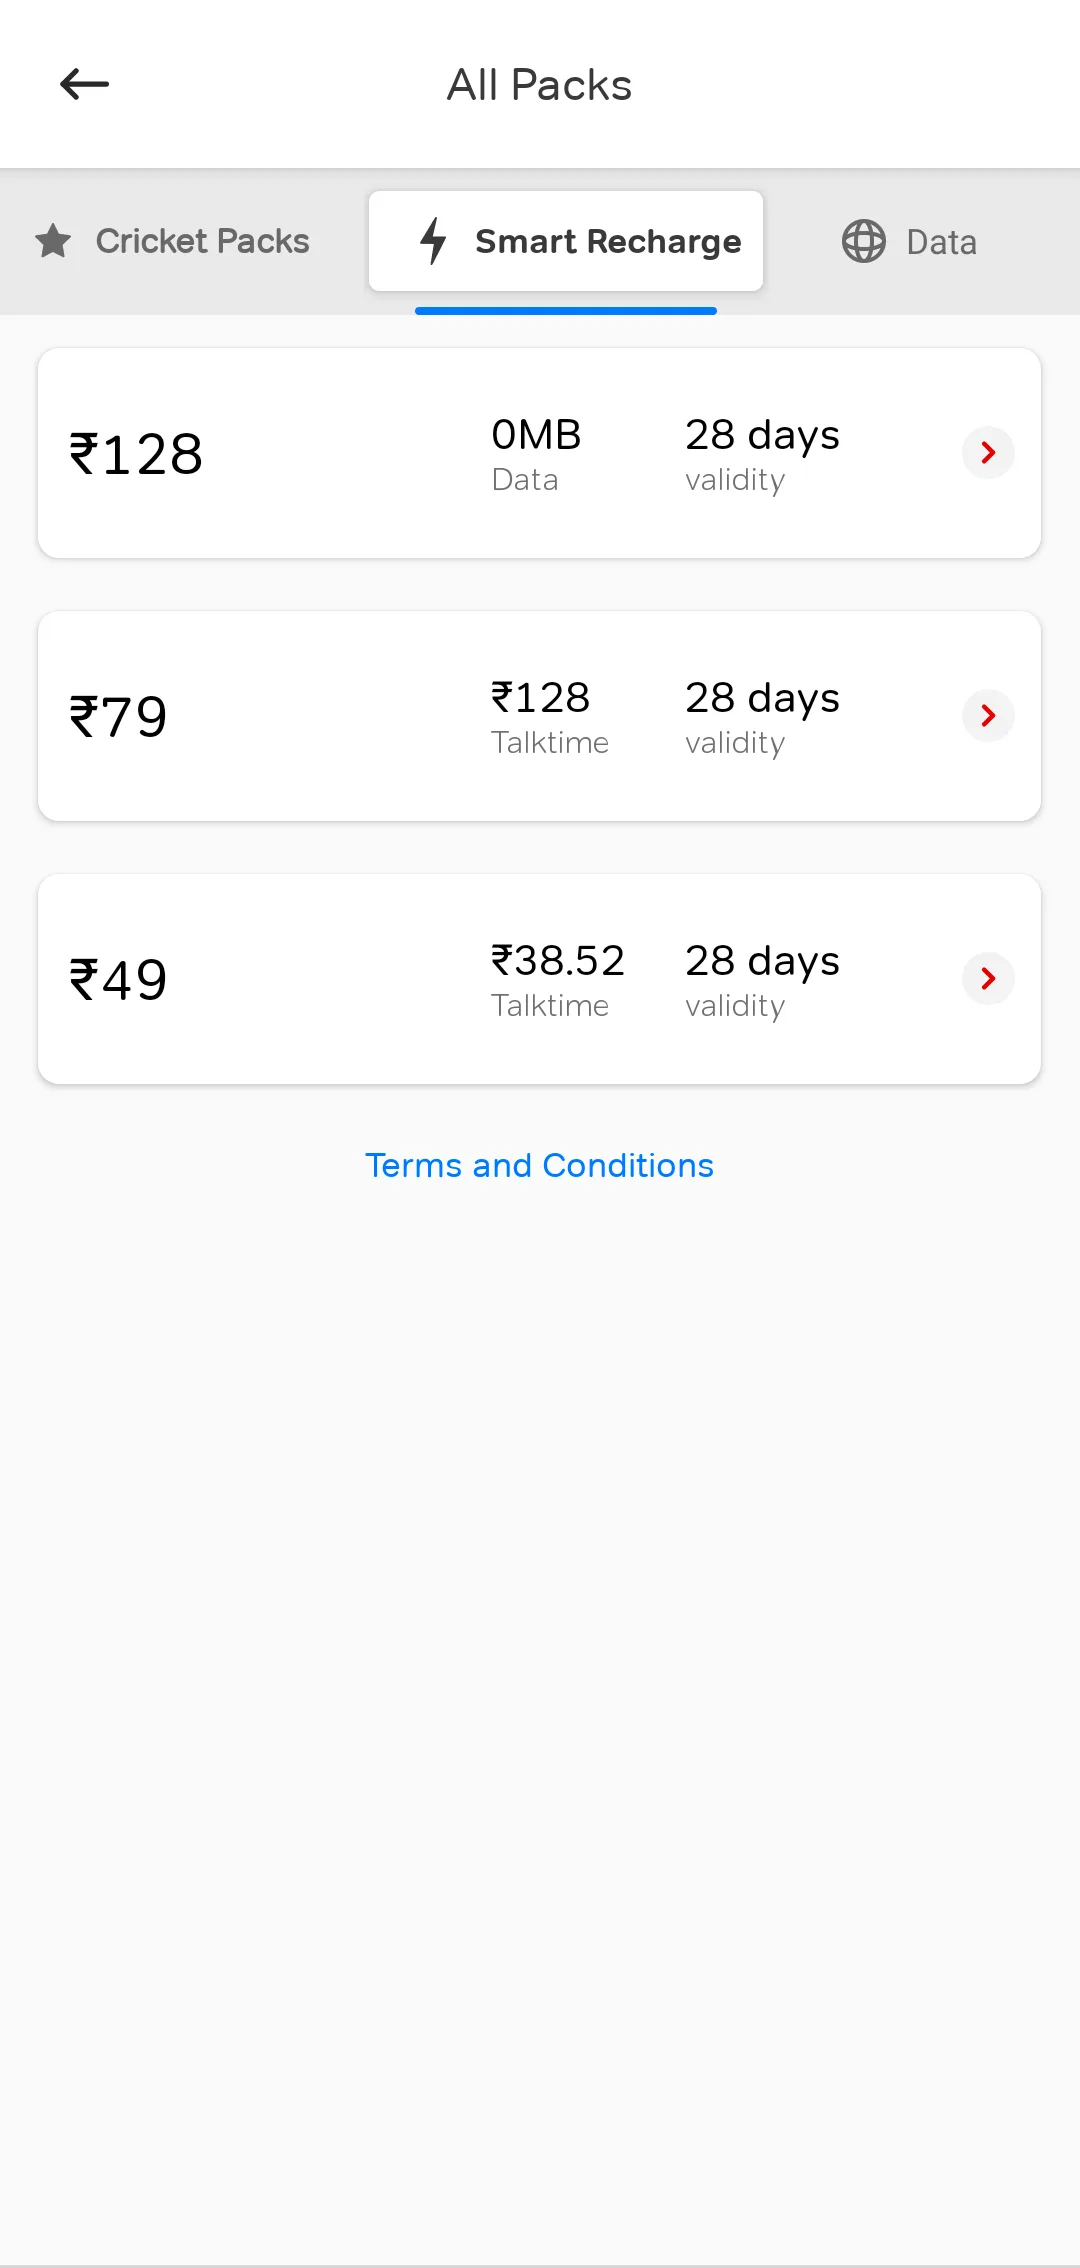Viewport: 1080px width, 2268px height.
Task: Open ₹128 pack using its red chevron
Action: coord(988,453)
